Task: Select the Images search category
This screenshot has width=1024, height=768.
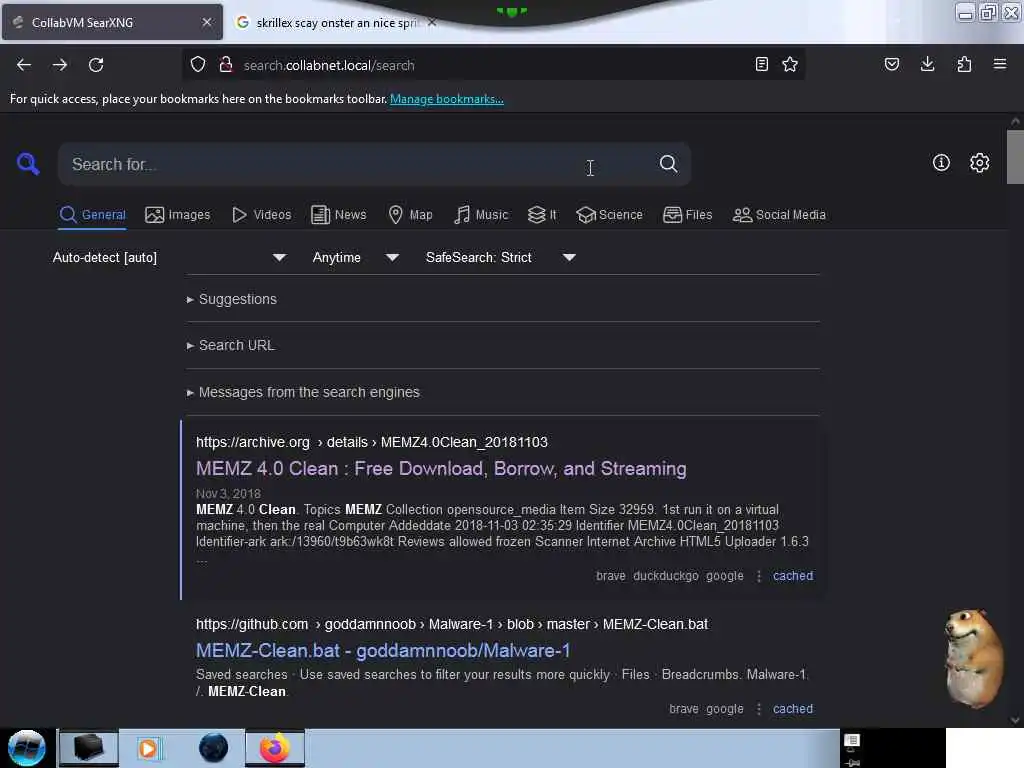Action: coord(178,215)
